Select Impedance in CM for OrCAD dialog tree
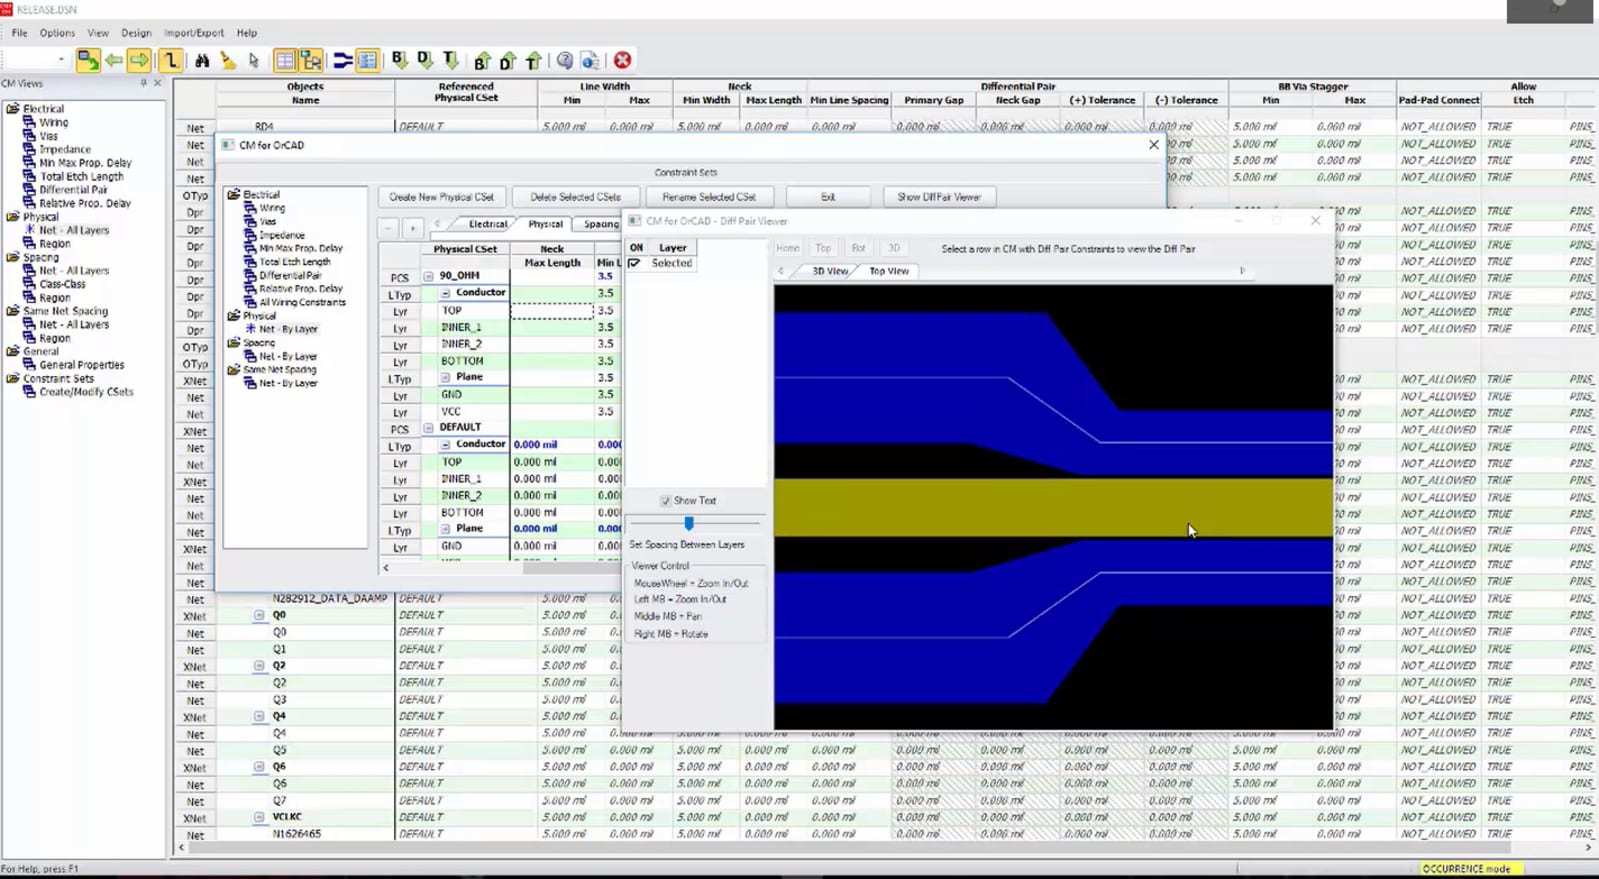The width and height of the screenshot is (1599, 879). pos(282,235)
